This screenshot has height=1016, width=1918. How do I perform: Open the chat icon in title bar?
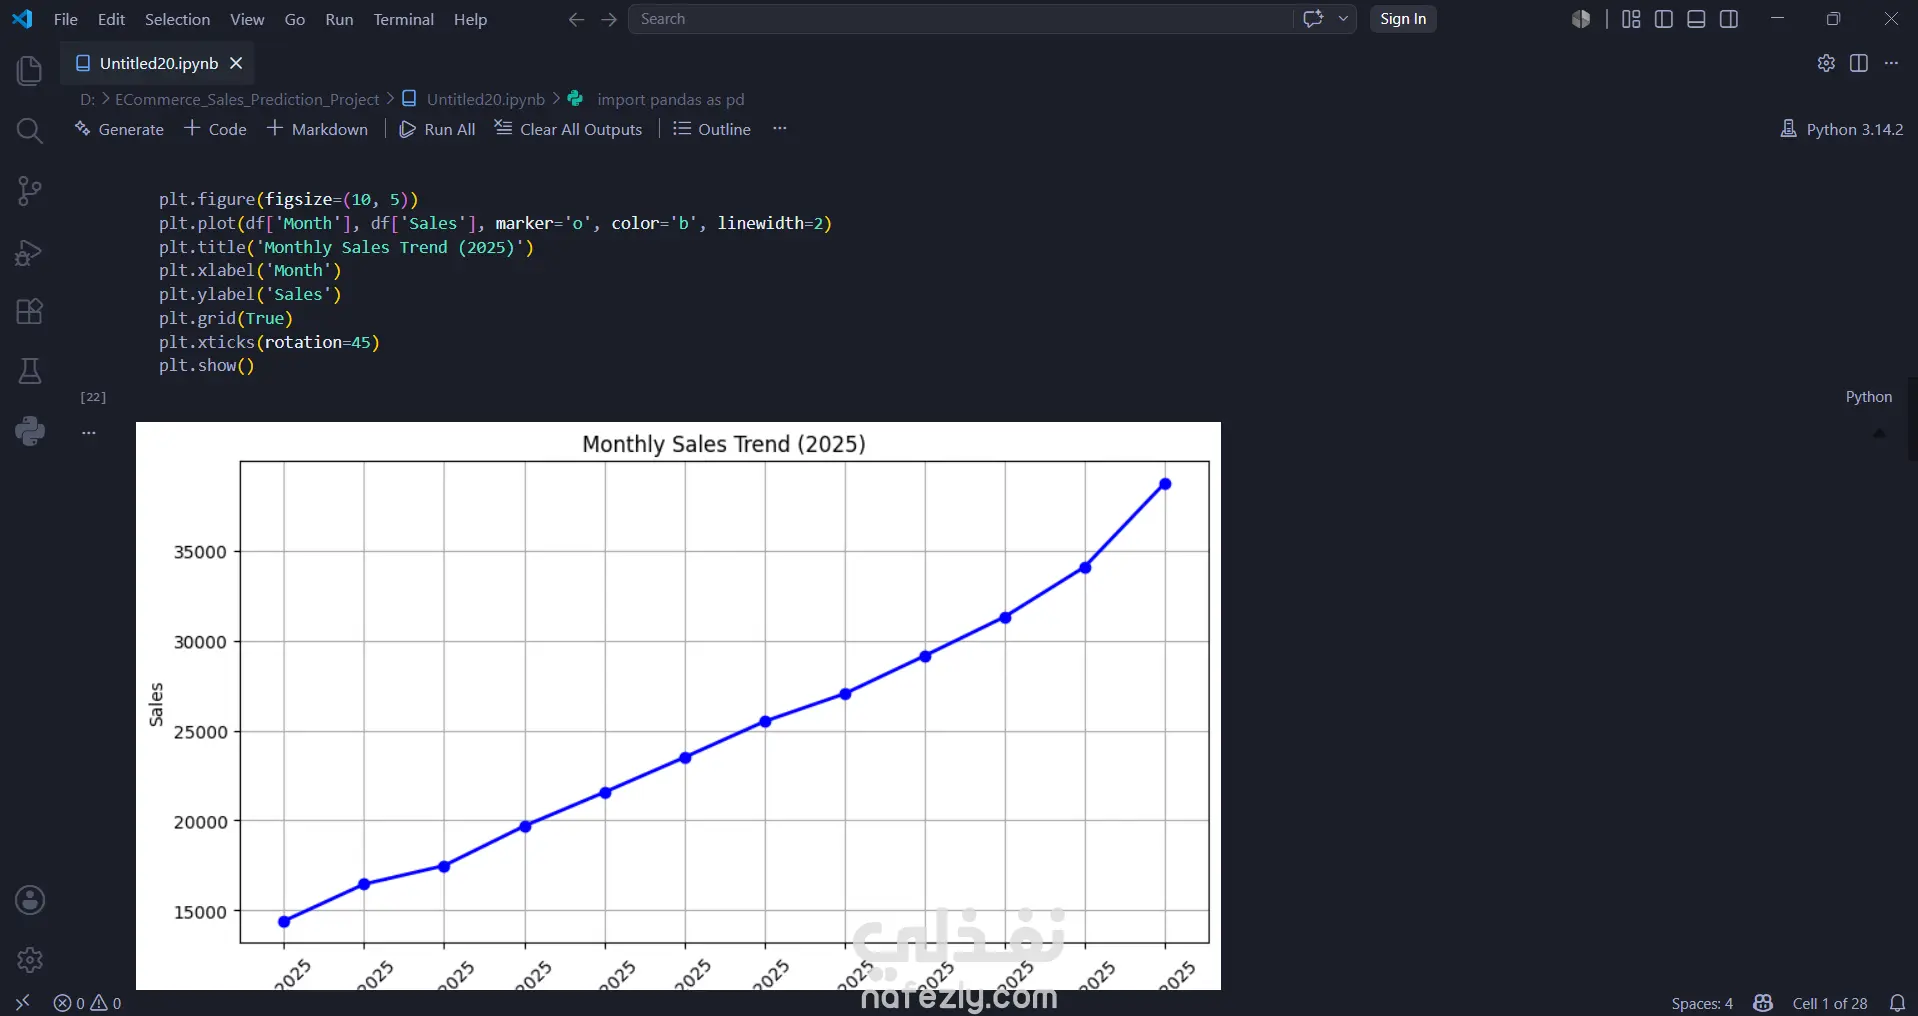coord(1313,19)
